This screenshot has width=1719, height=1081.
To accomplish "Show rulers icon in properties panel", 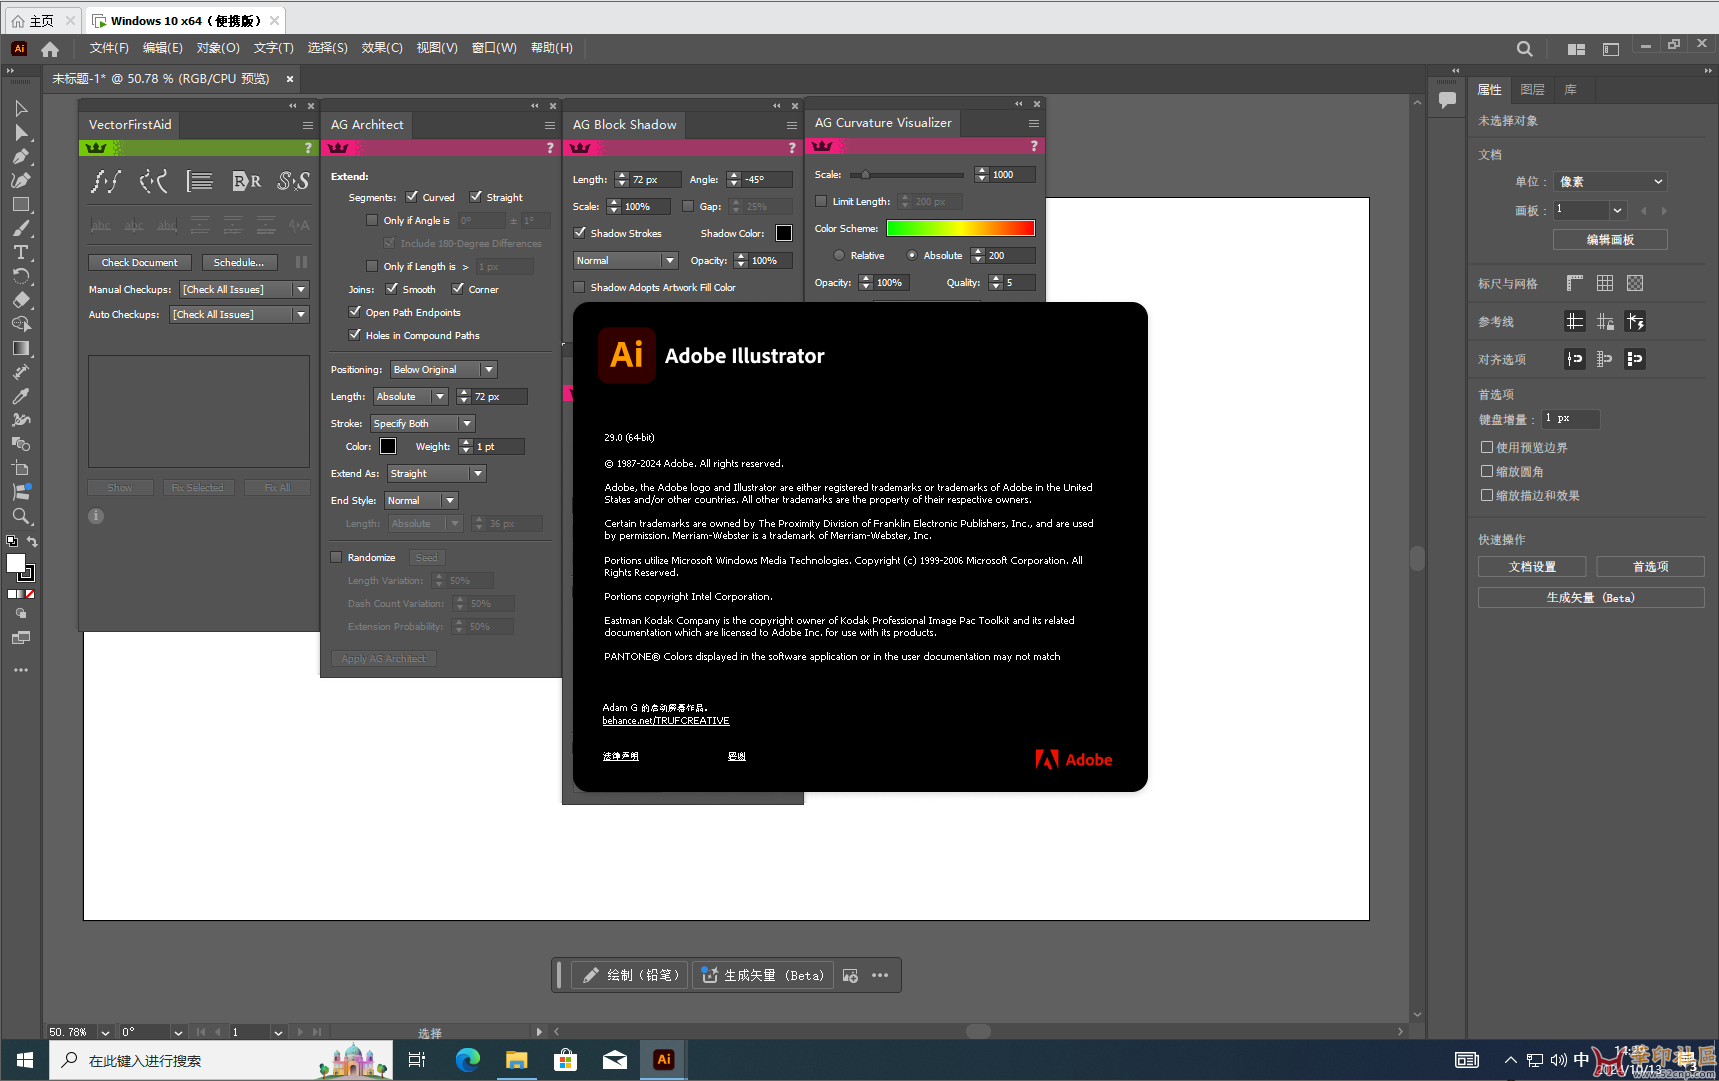I will [x=1574, y=283].
